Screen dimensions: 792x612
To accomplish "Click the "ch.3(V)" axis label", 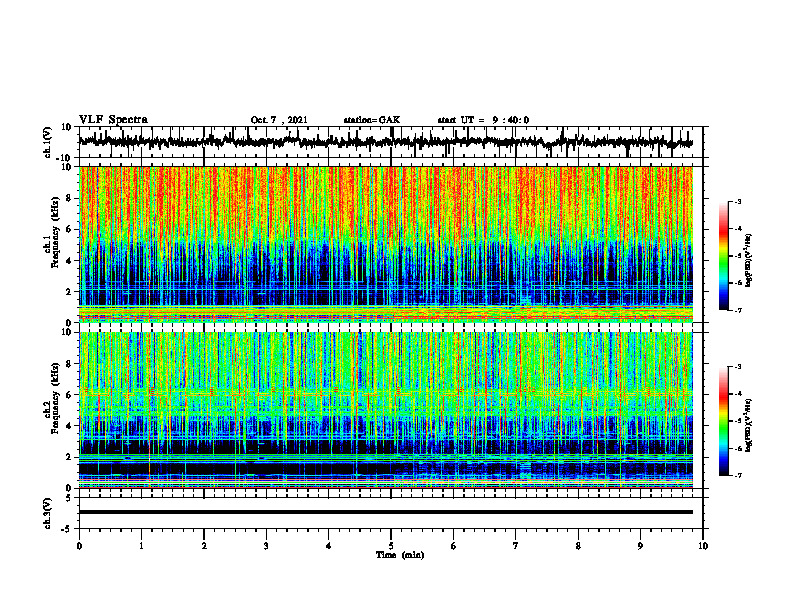I will (48, 513).
